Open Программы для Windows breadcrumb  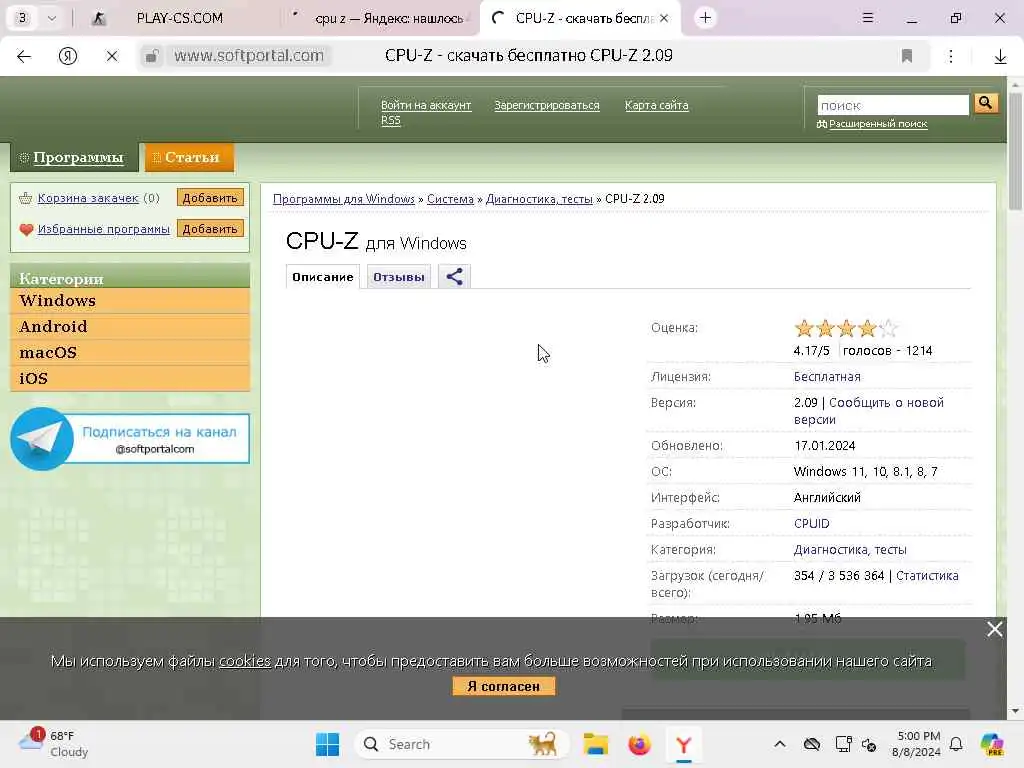tap(344, 199)
